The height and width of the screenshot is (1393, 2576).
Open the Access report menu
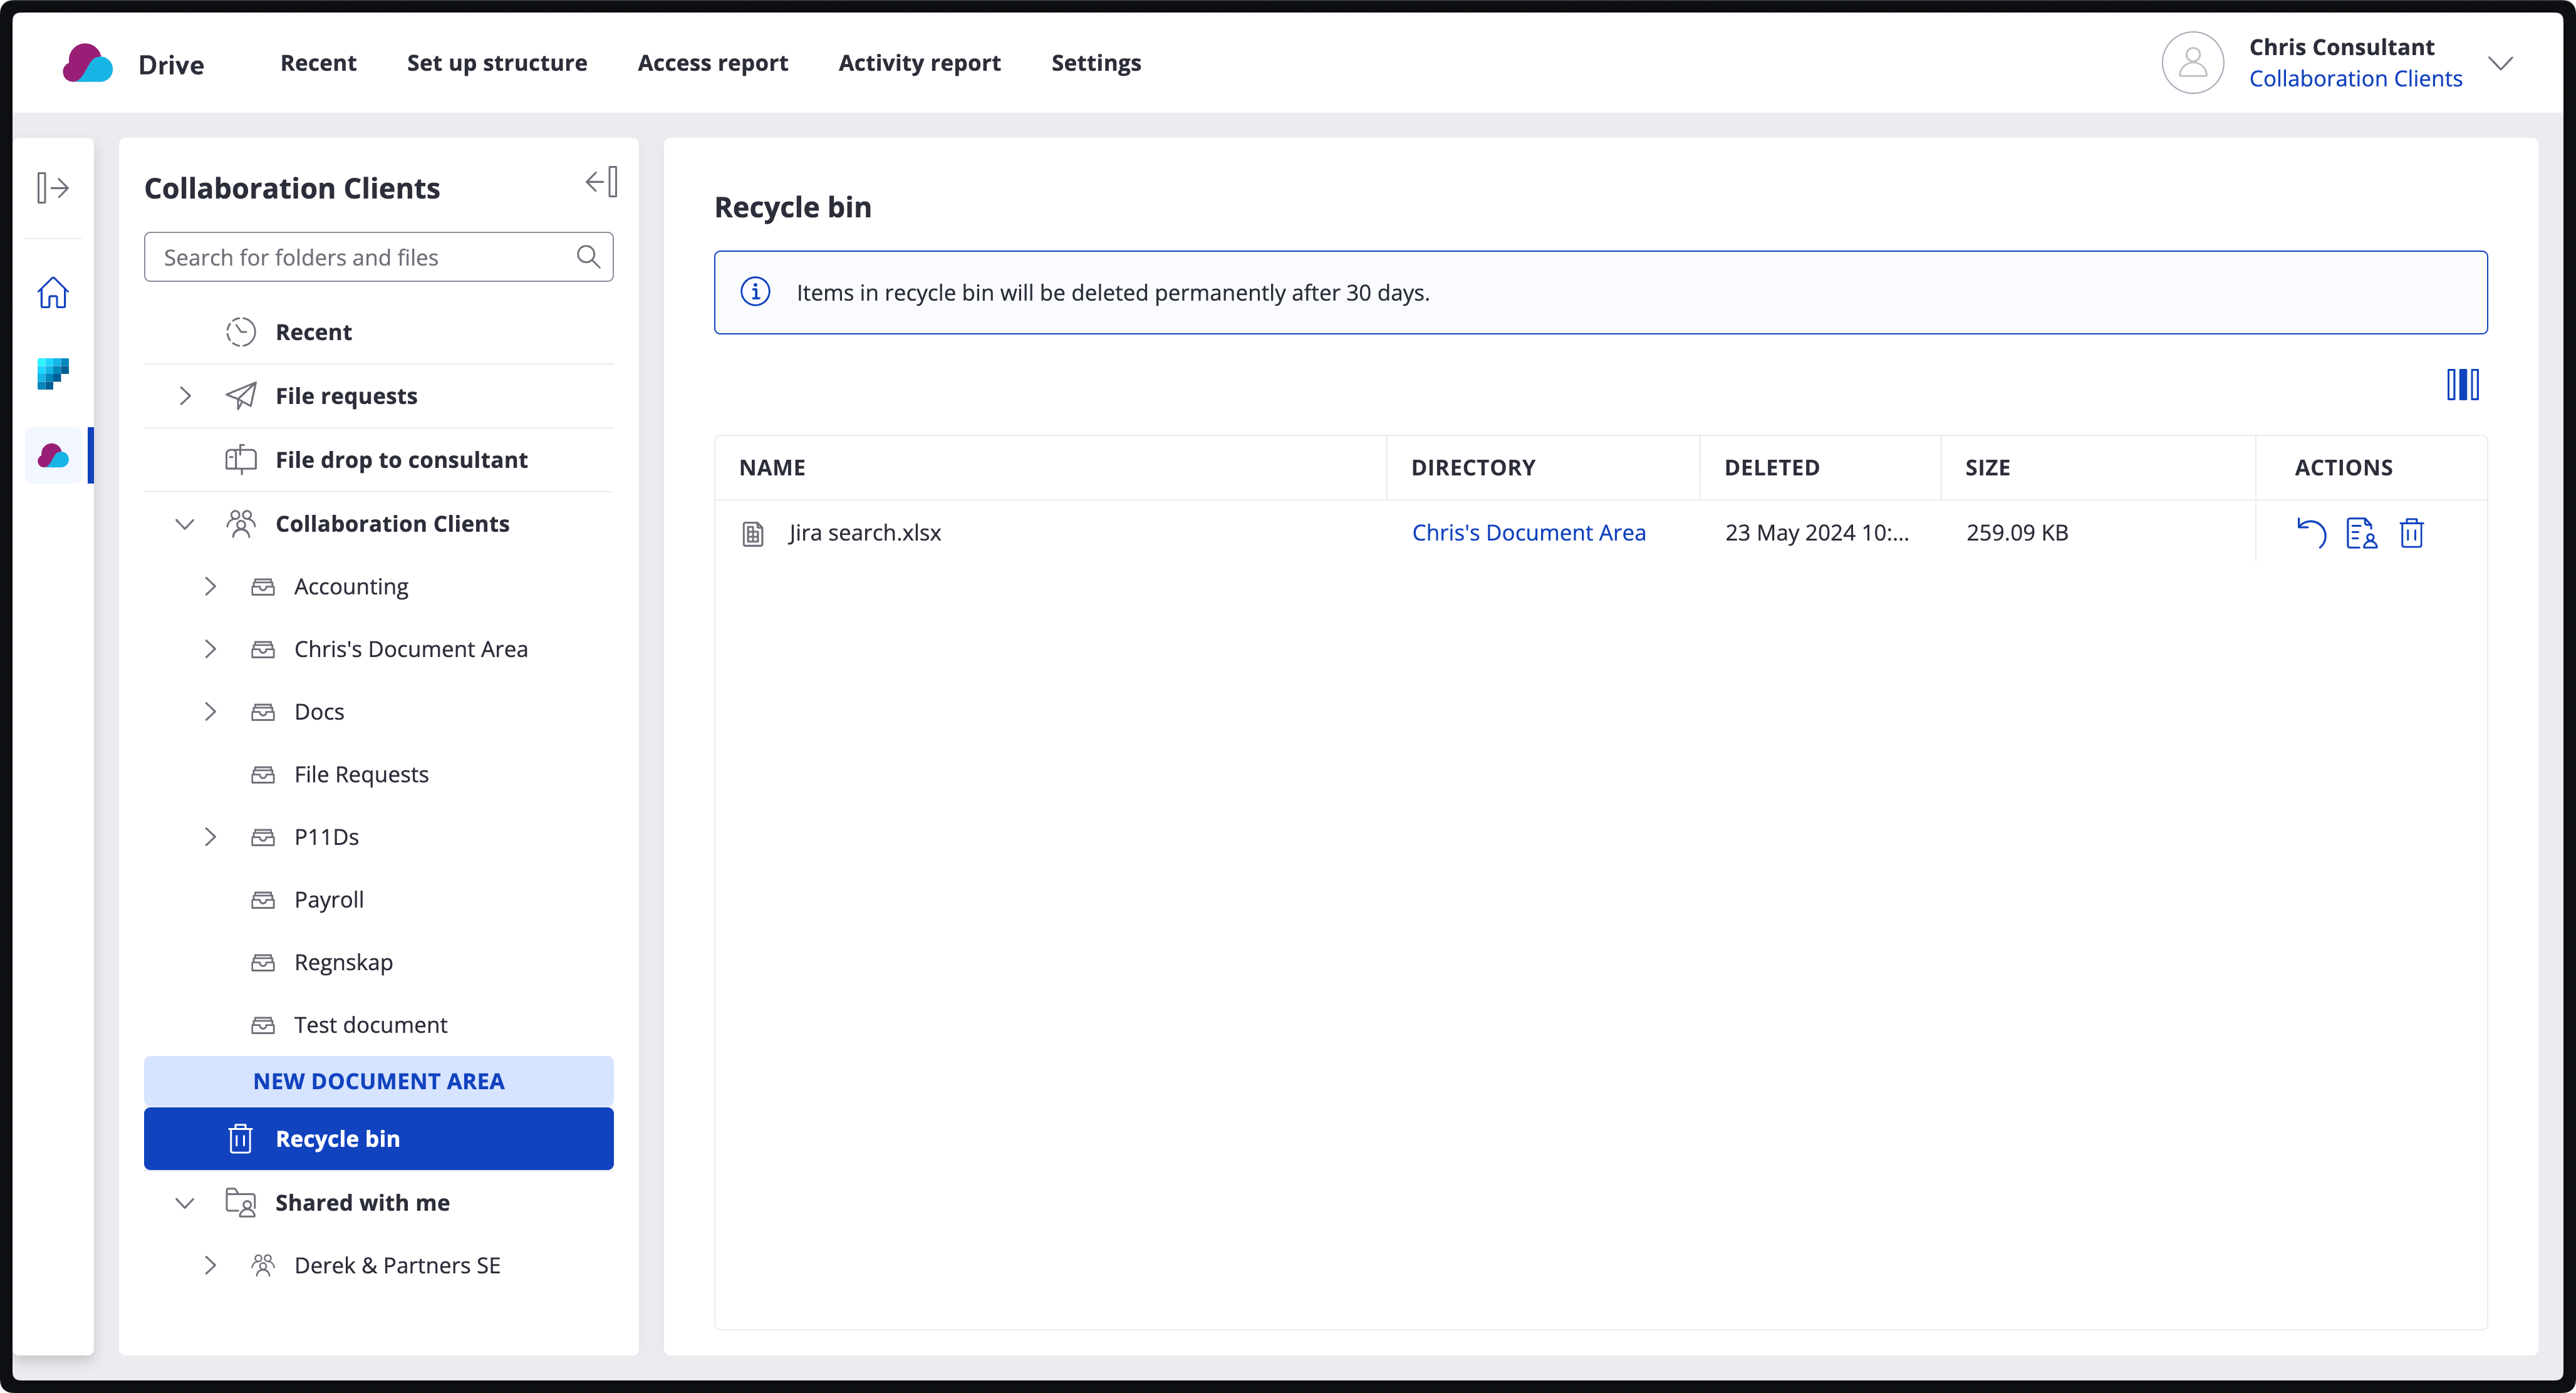[x=712, y=63]
